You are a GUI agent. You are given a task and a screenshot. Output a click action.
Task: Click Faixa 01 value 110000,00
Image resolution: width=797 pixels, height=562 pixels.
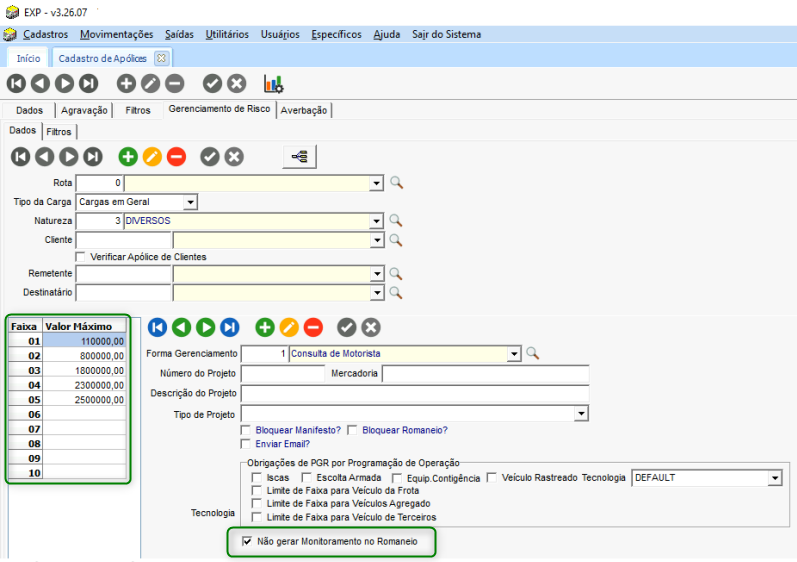click(x=84, y=341)
